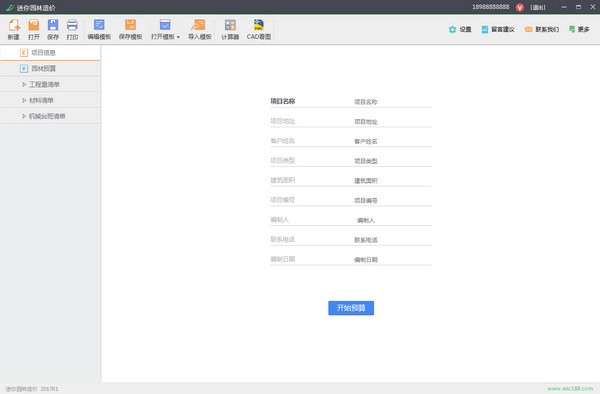This screenshot has width=600, height=394.
Task: Click the account number 18988888888
Action: pyautogui.click(x=491, y=7)
